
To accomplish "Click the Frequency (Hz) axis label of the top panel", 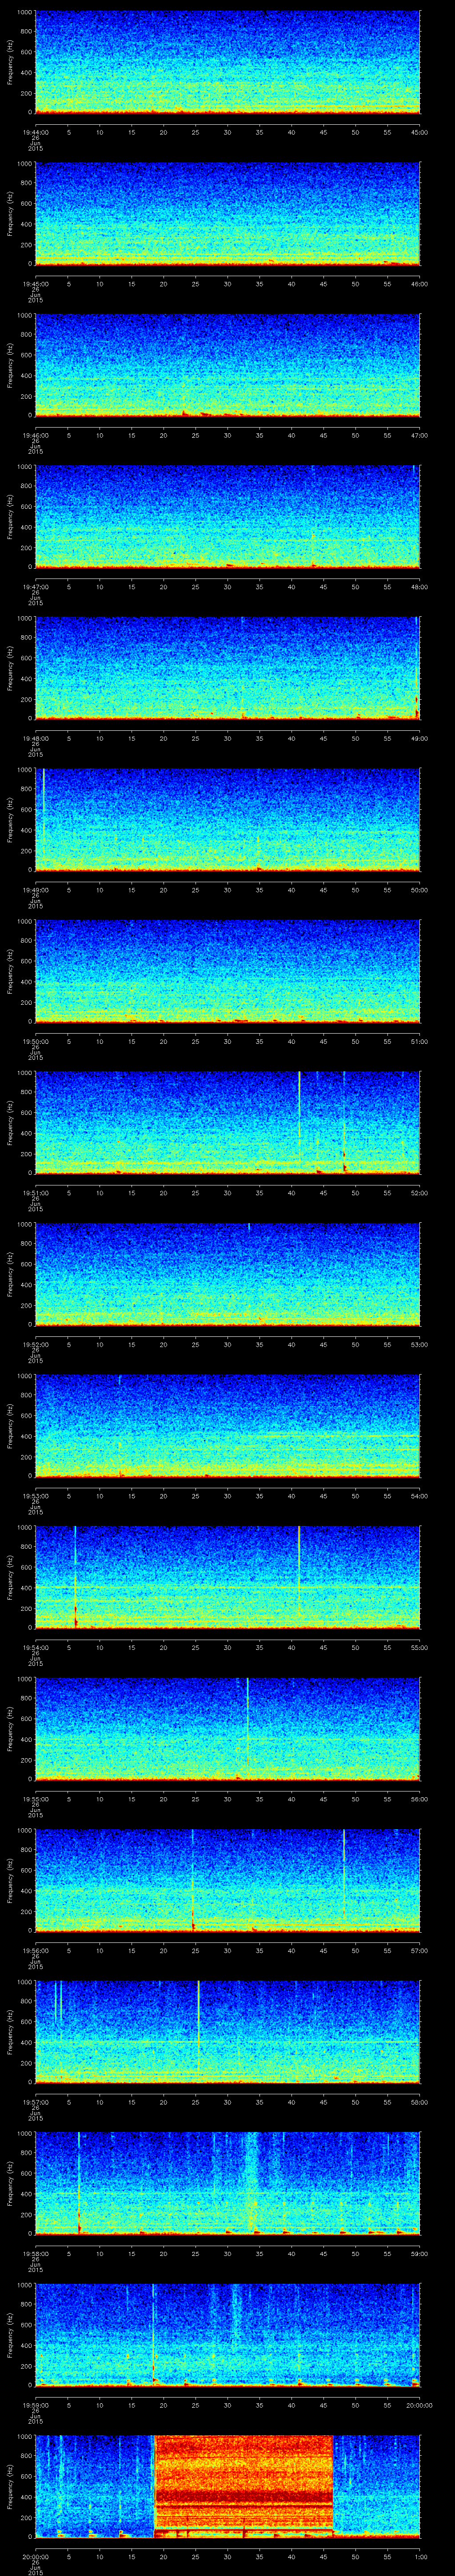I will (10, 62).
